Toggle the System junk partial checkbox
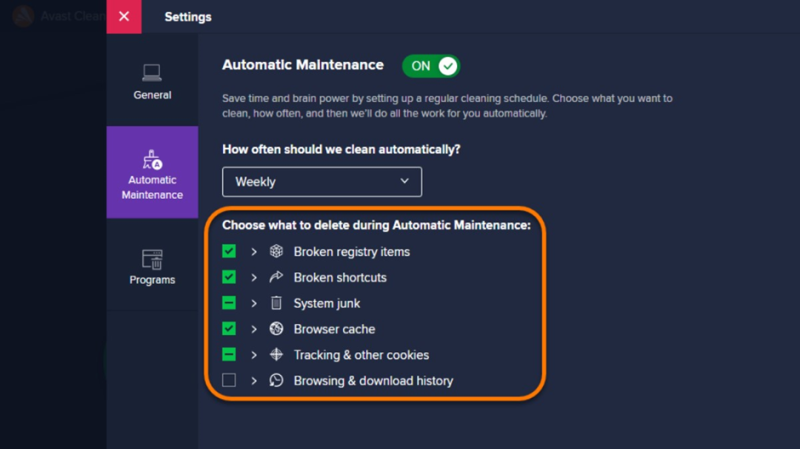The height and width of the screenshot is (449, 800). [229, 303]
